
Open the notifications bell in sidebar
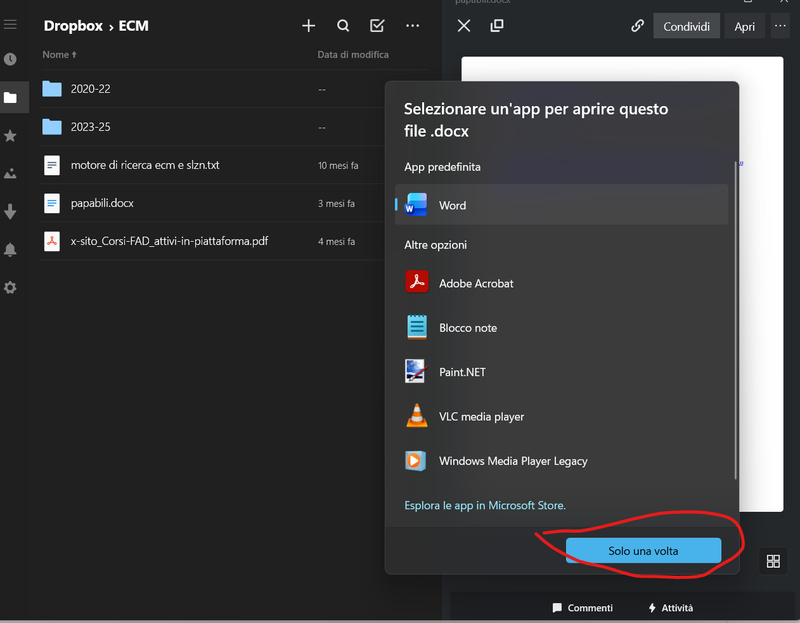point(10,249)
